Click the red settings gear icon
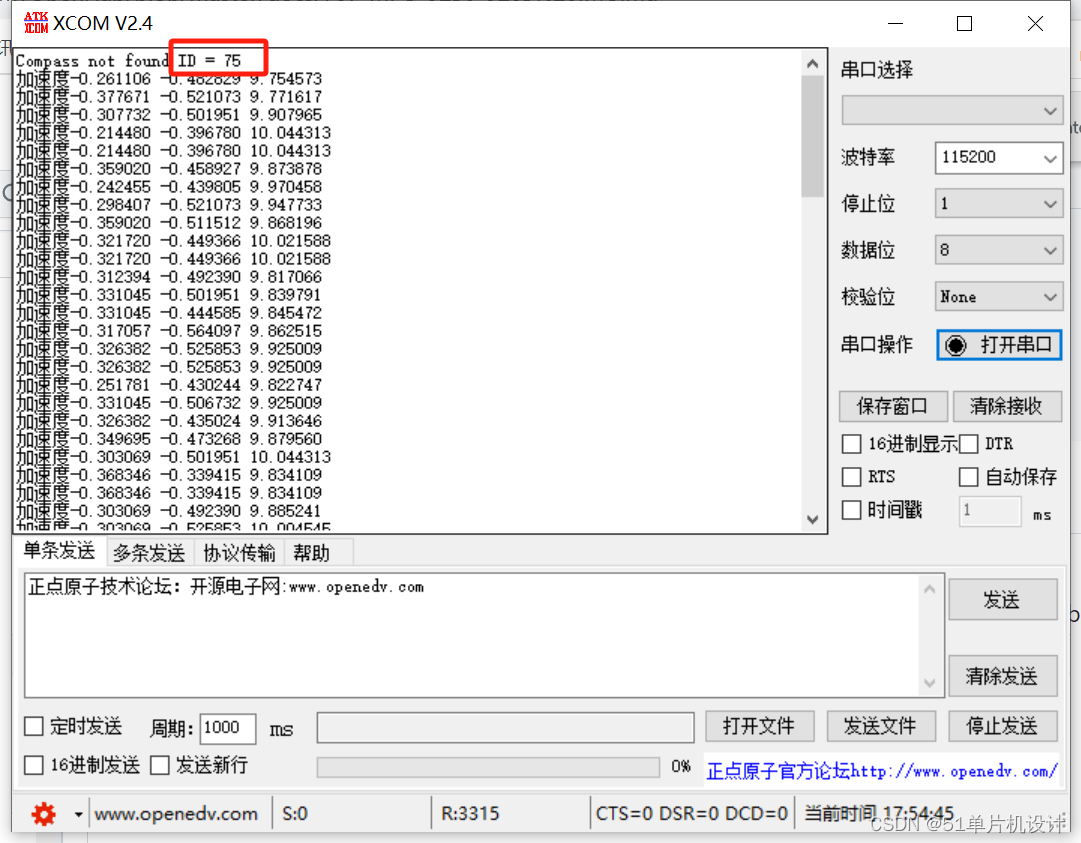This screenshot has height=843, width=1081. pyautogui.click(x=43, y=814)
